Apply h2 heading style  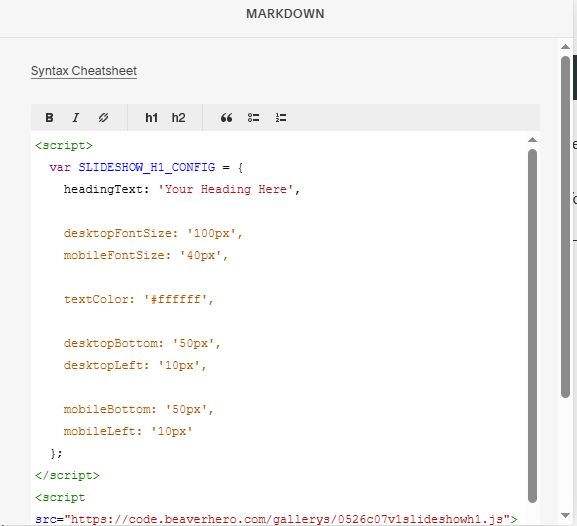pyautogui.click(x=178, y=118)
